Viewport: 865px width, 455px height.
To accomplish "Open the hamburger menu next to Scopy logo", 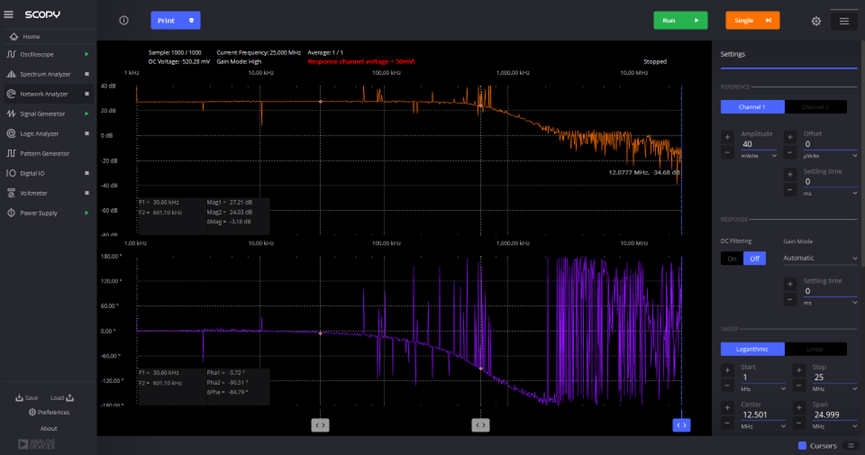I will point(8,14).
